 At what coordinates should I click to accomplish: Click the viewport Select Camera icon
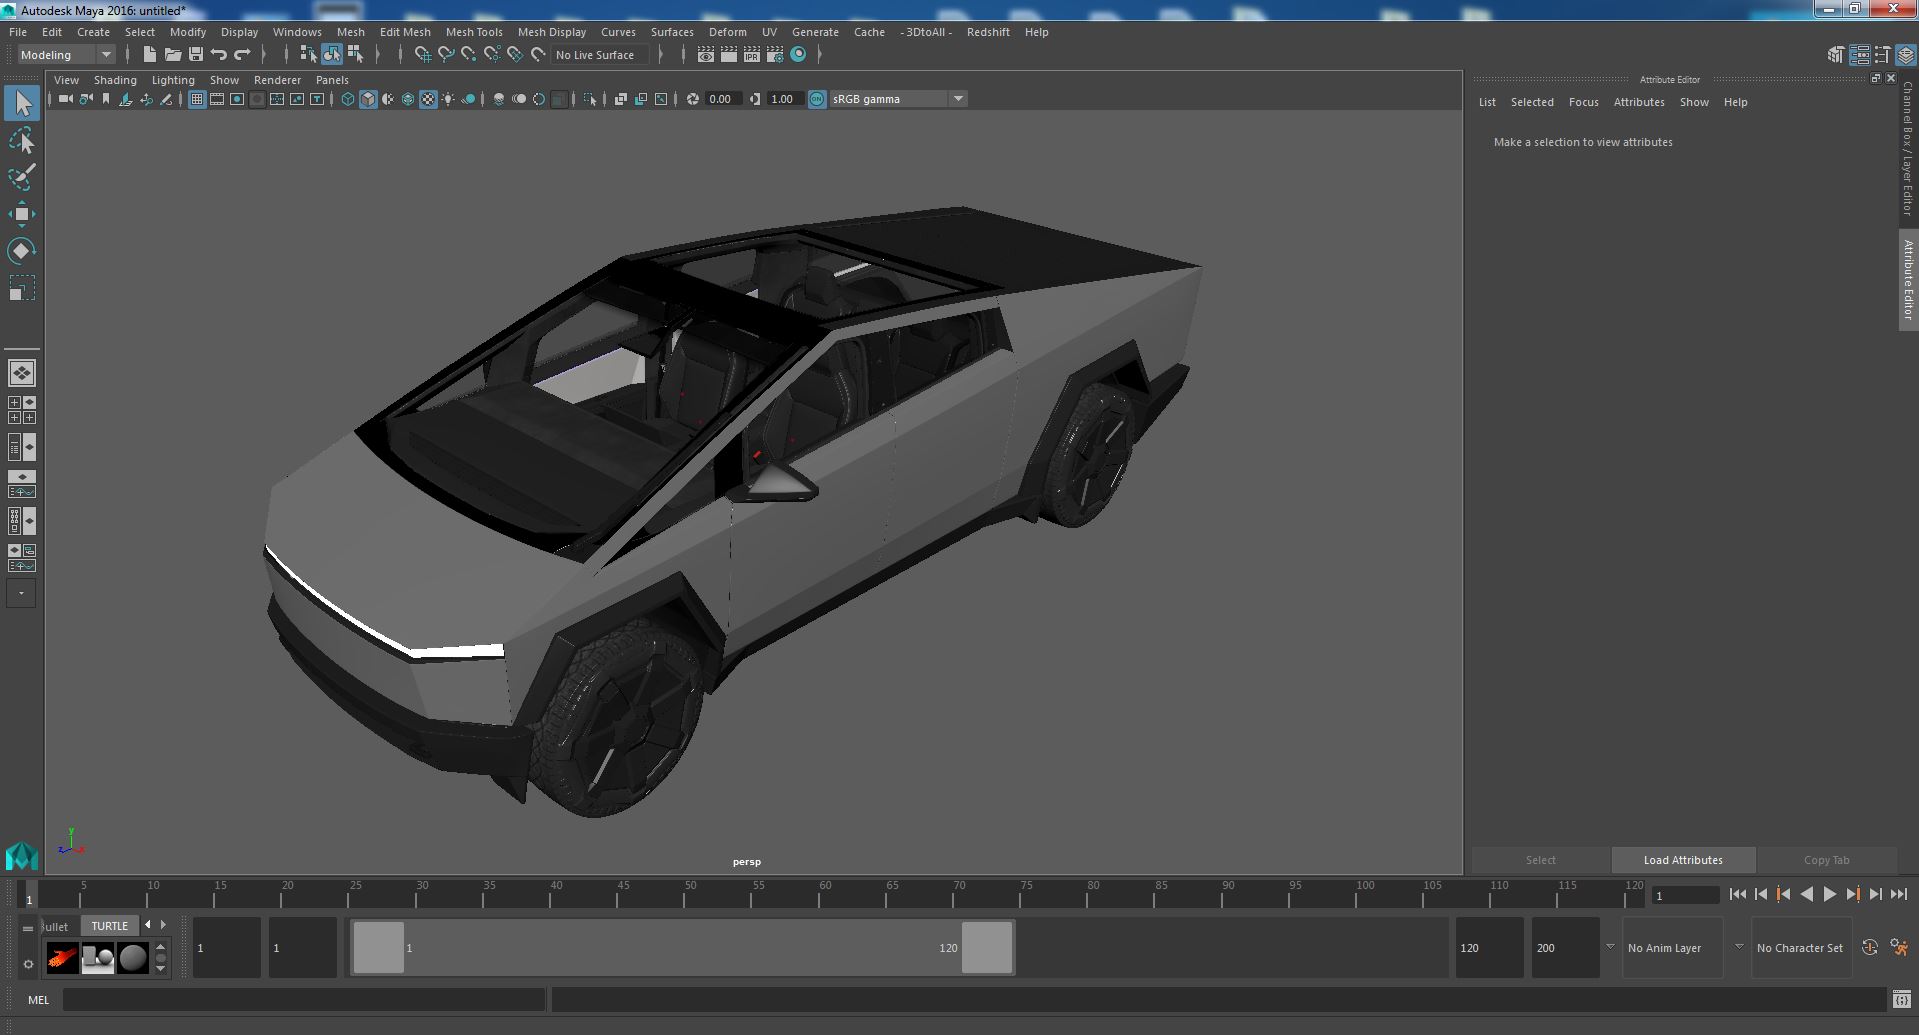tap(65, 99)
